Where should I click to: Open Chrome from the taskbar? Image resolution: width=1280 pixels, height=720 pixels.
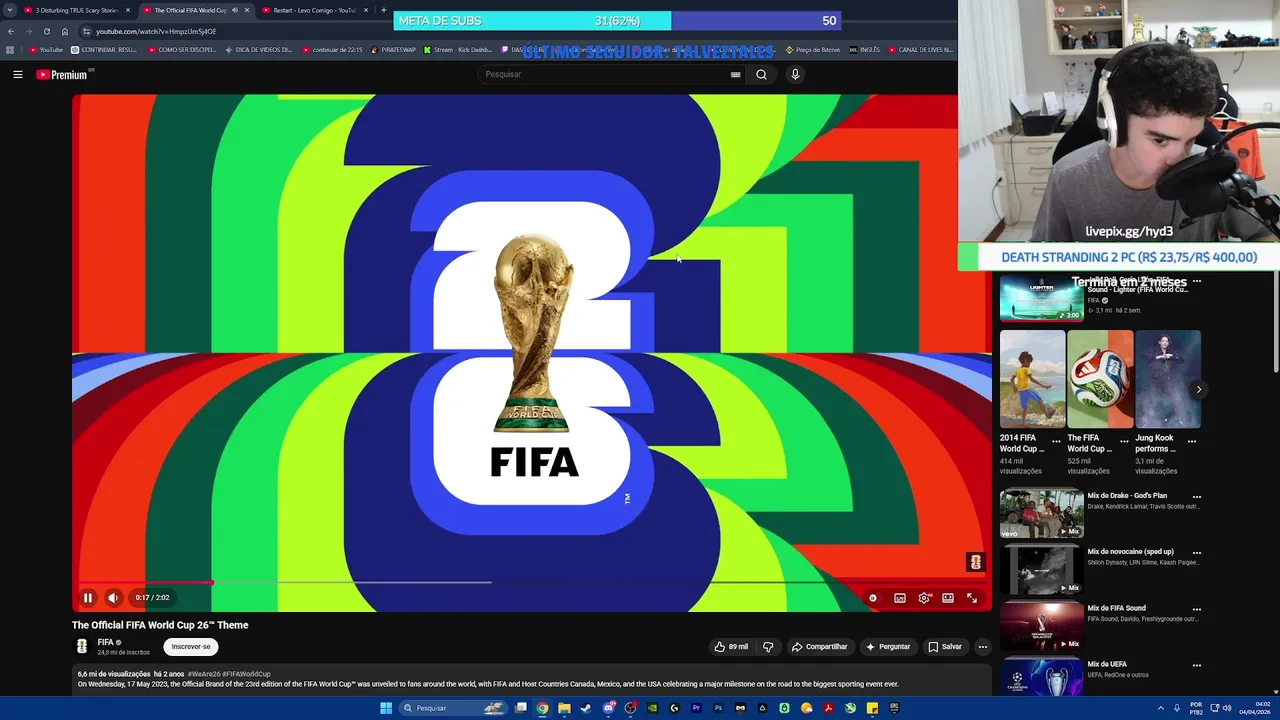(542, 708)
